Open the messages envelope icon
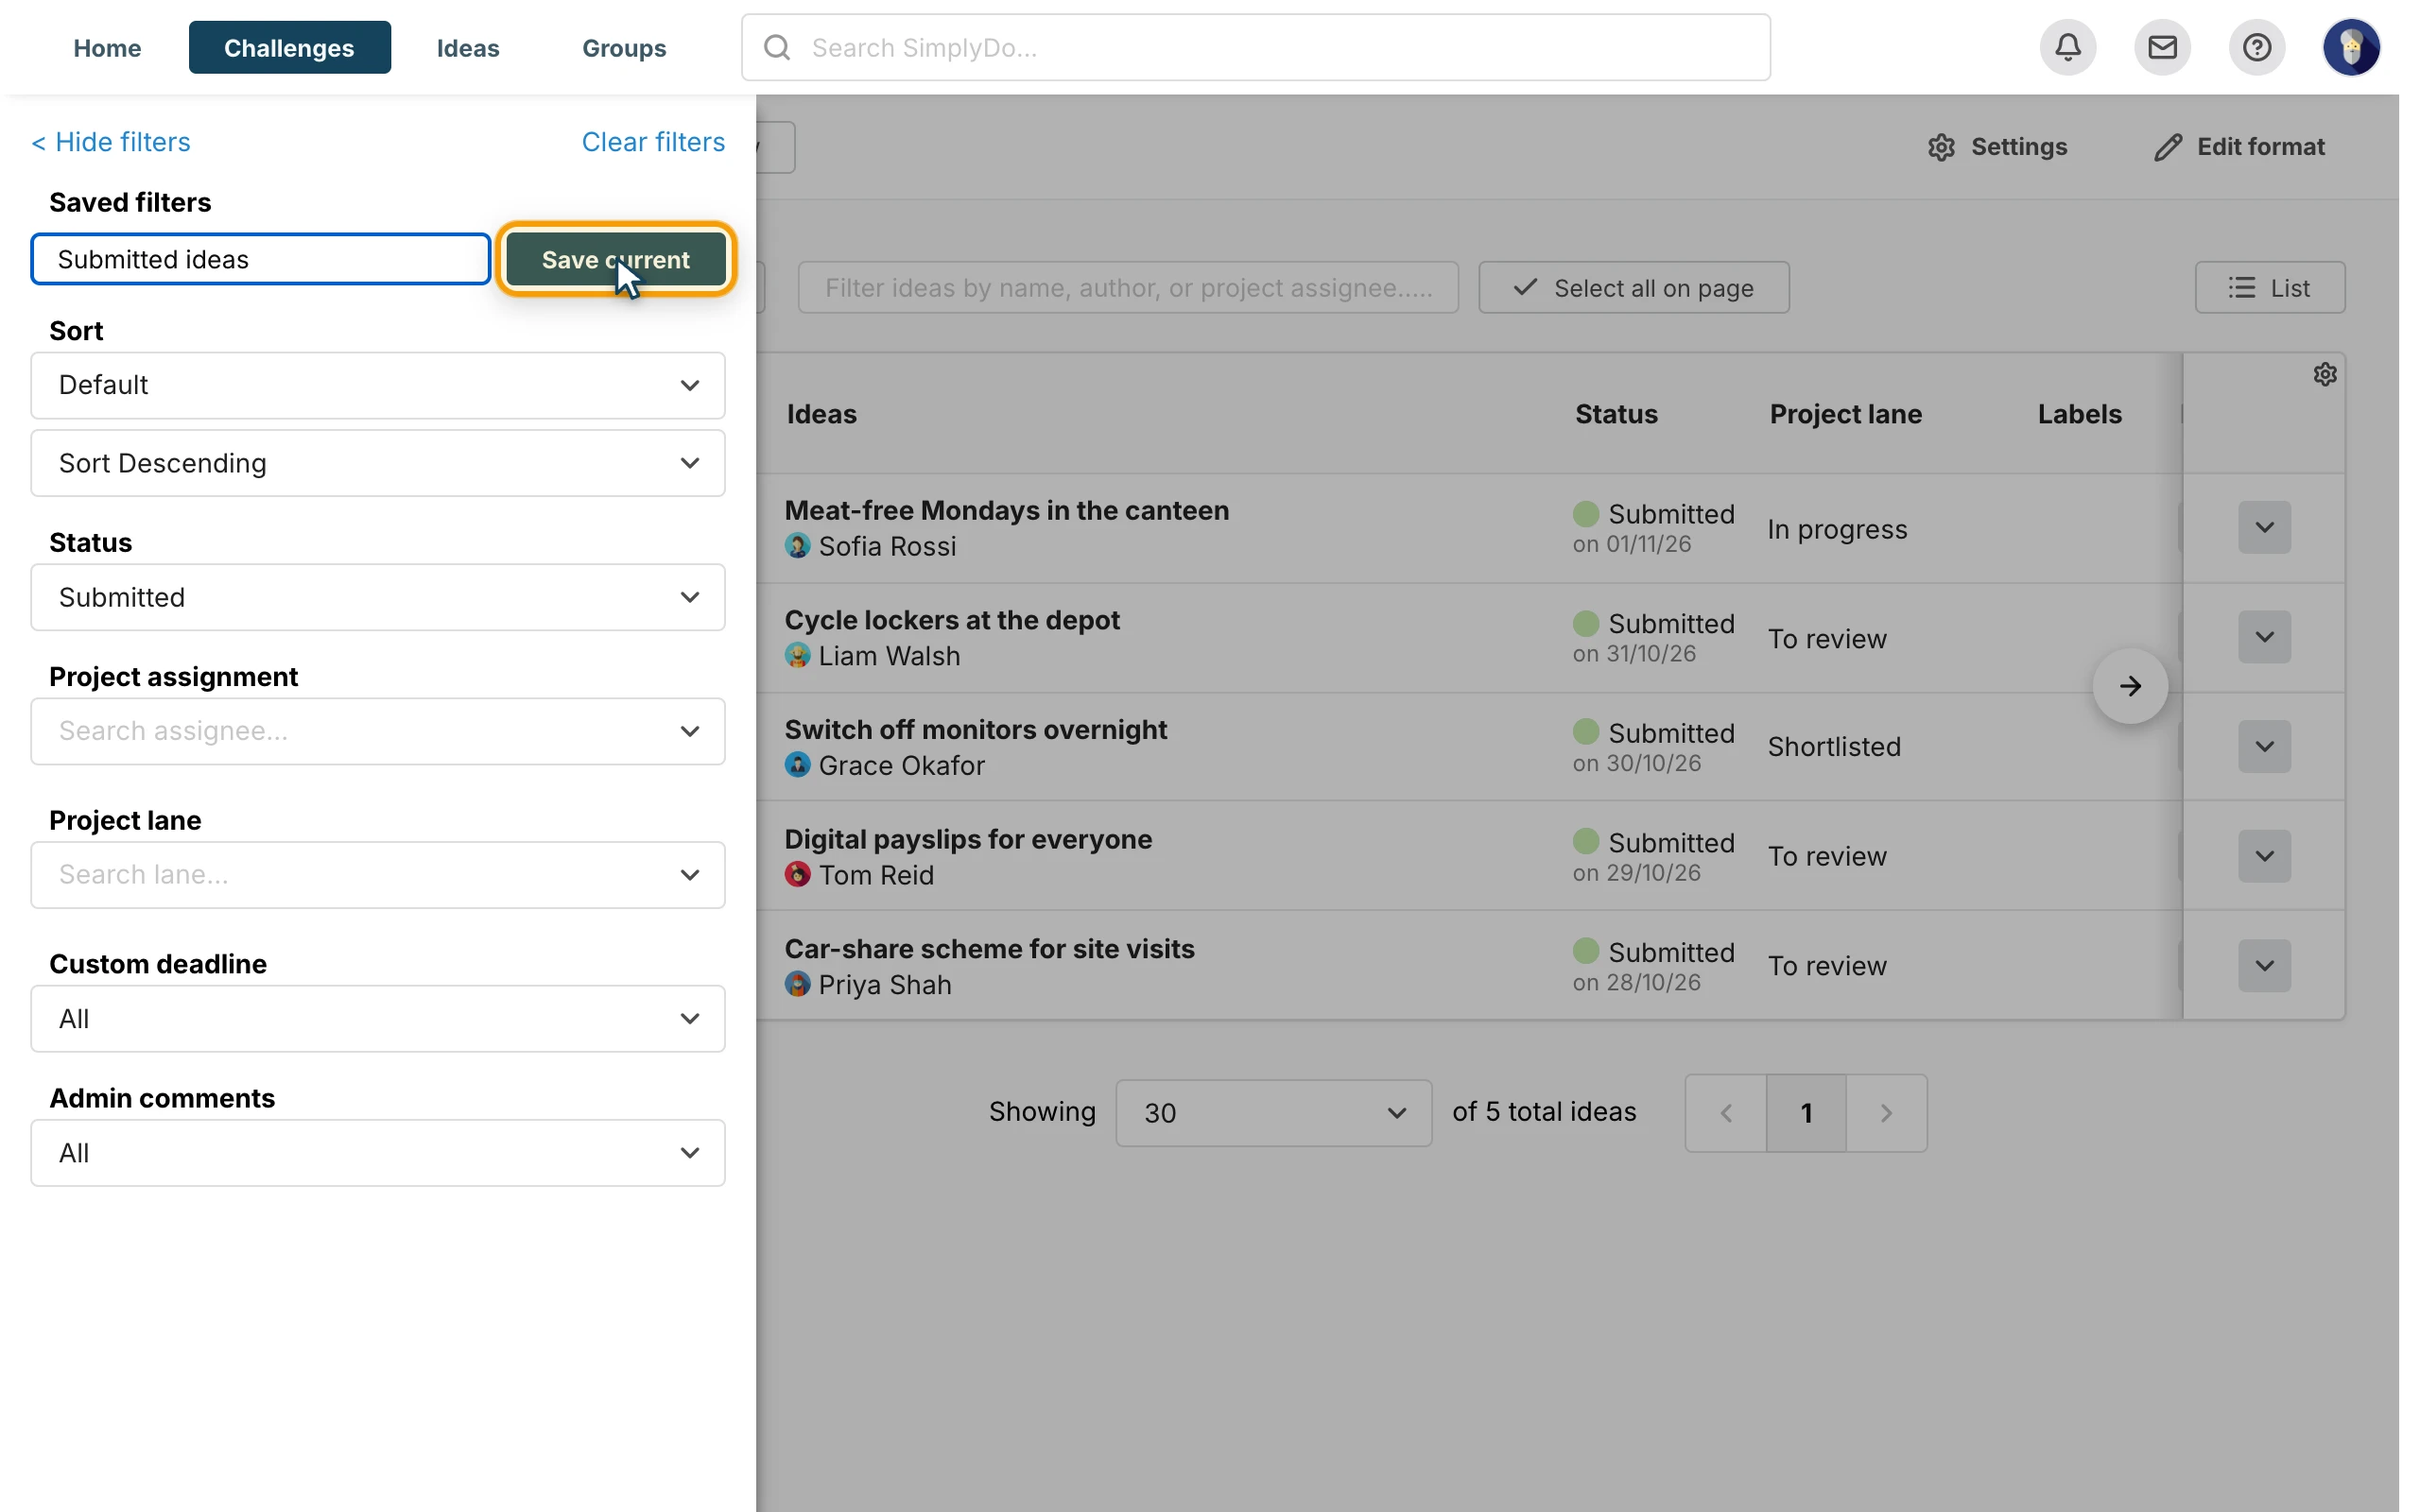This screenshot has height=1512, width=2420. coord(2162,47)
